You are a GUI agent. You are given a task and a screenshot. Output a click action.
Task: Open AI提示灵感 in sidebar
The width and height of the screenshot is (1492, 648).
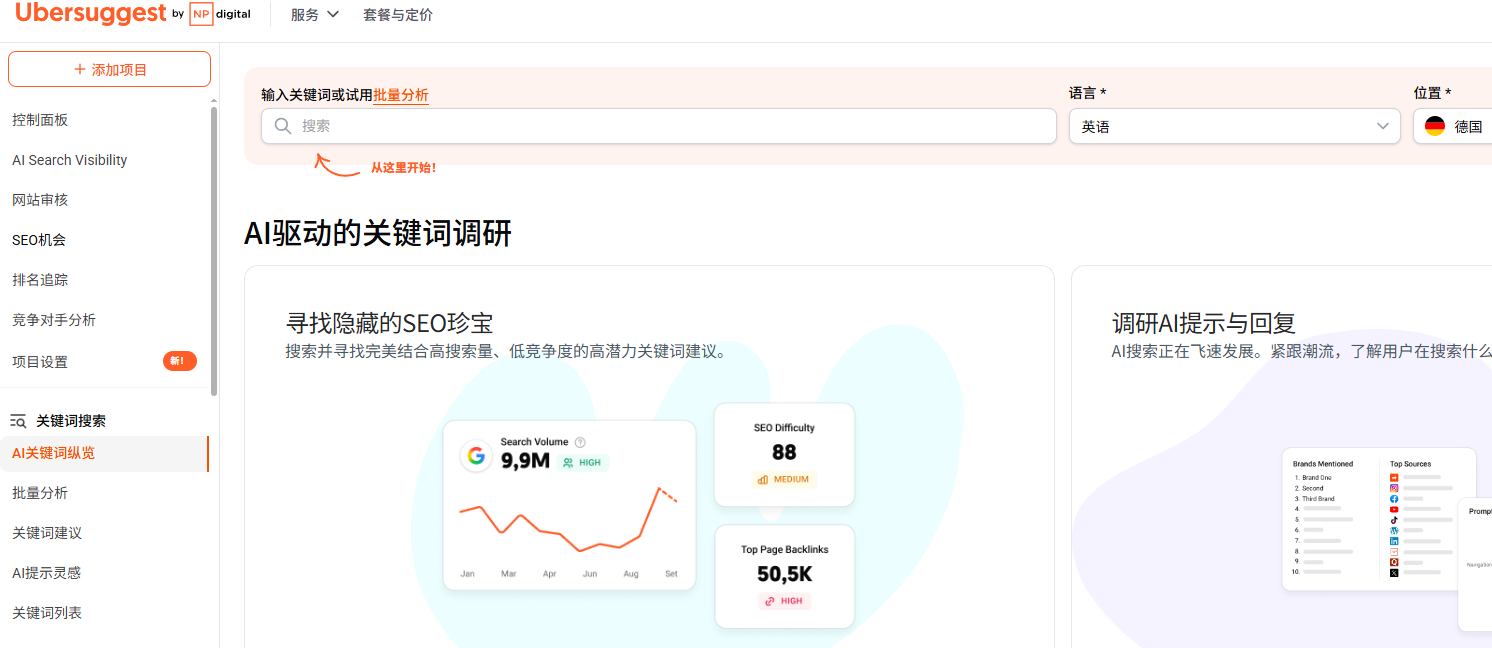click(46, 573)
